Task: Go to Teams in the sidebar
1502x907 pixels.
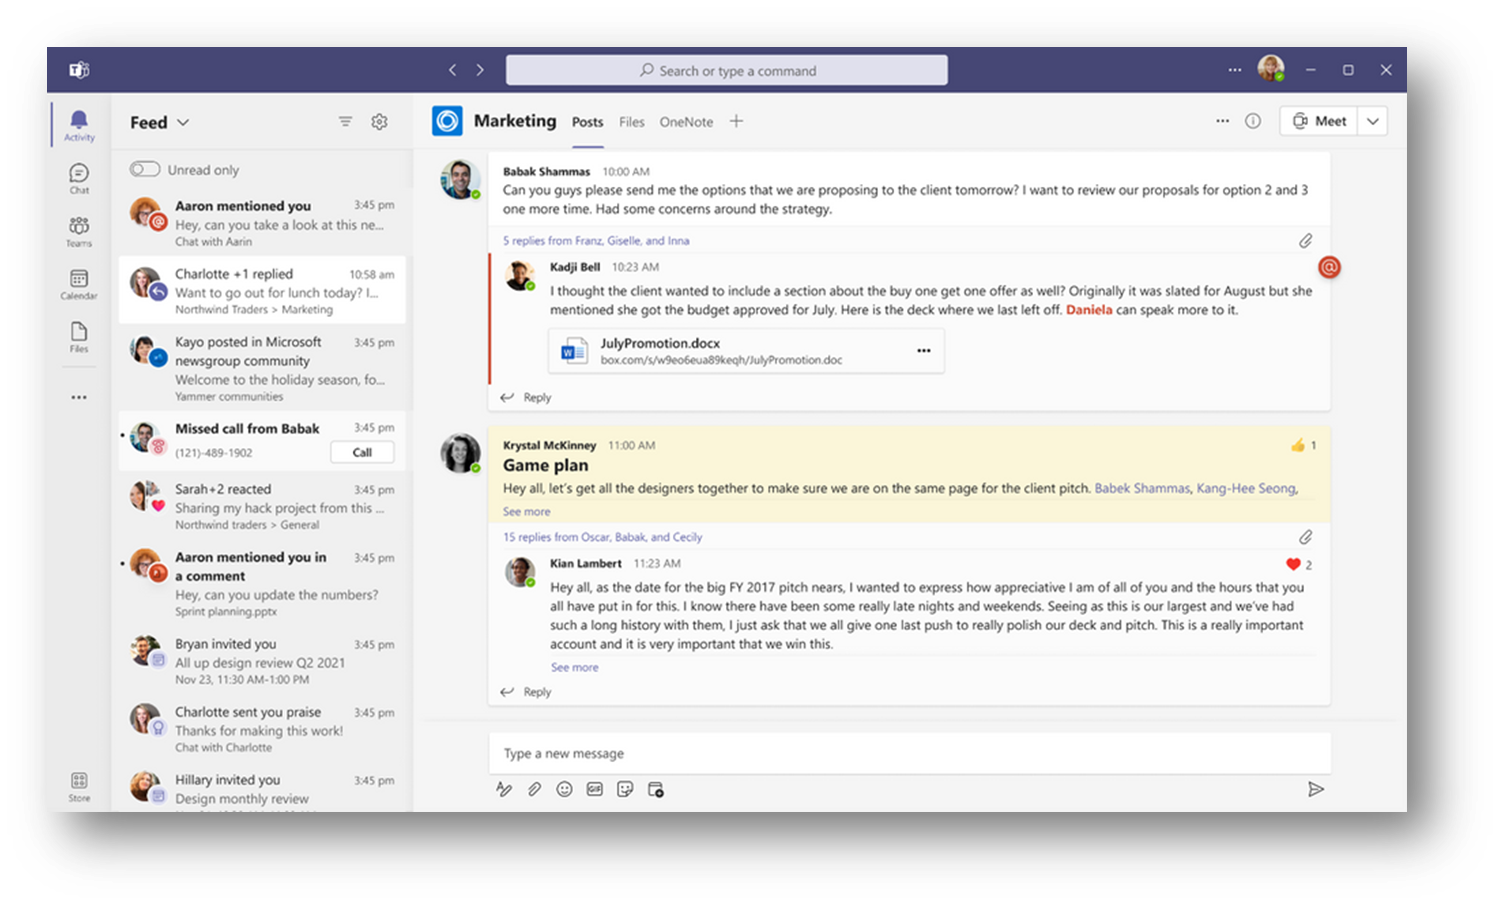Action: coord(79,230)
